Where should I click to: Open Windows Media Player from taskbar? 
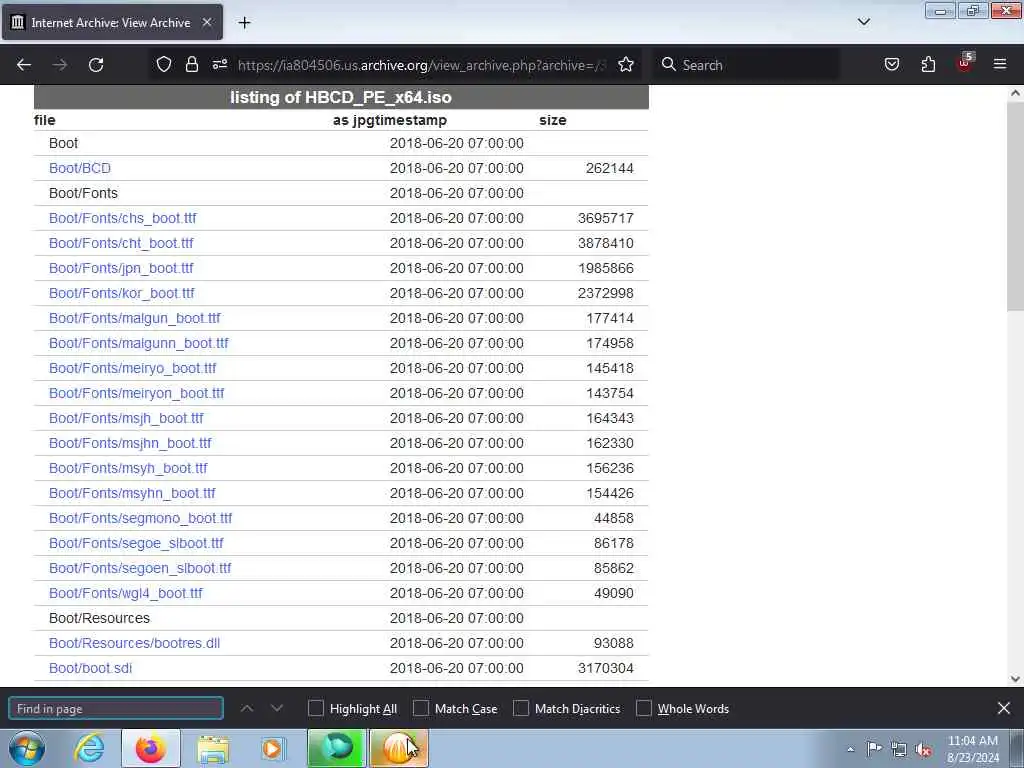tap(273, 748)
